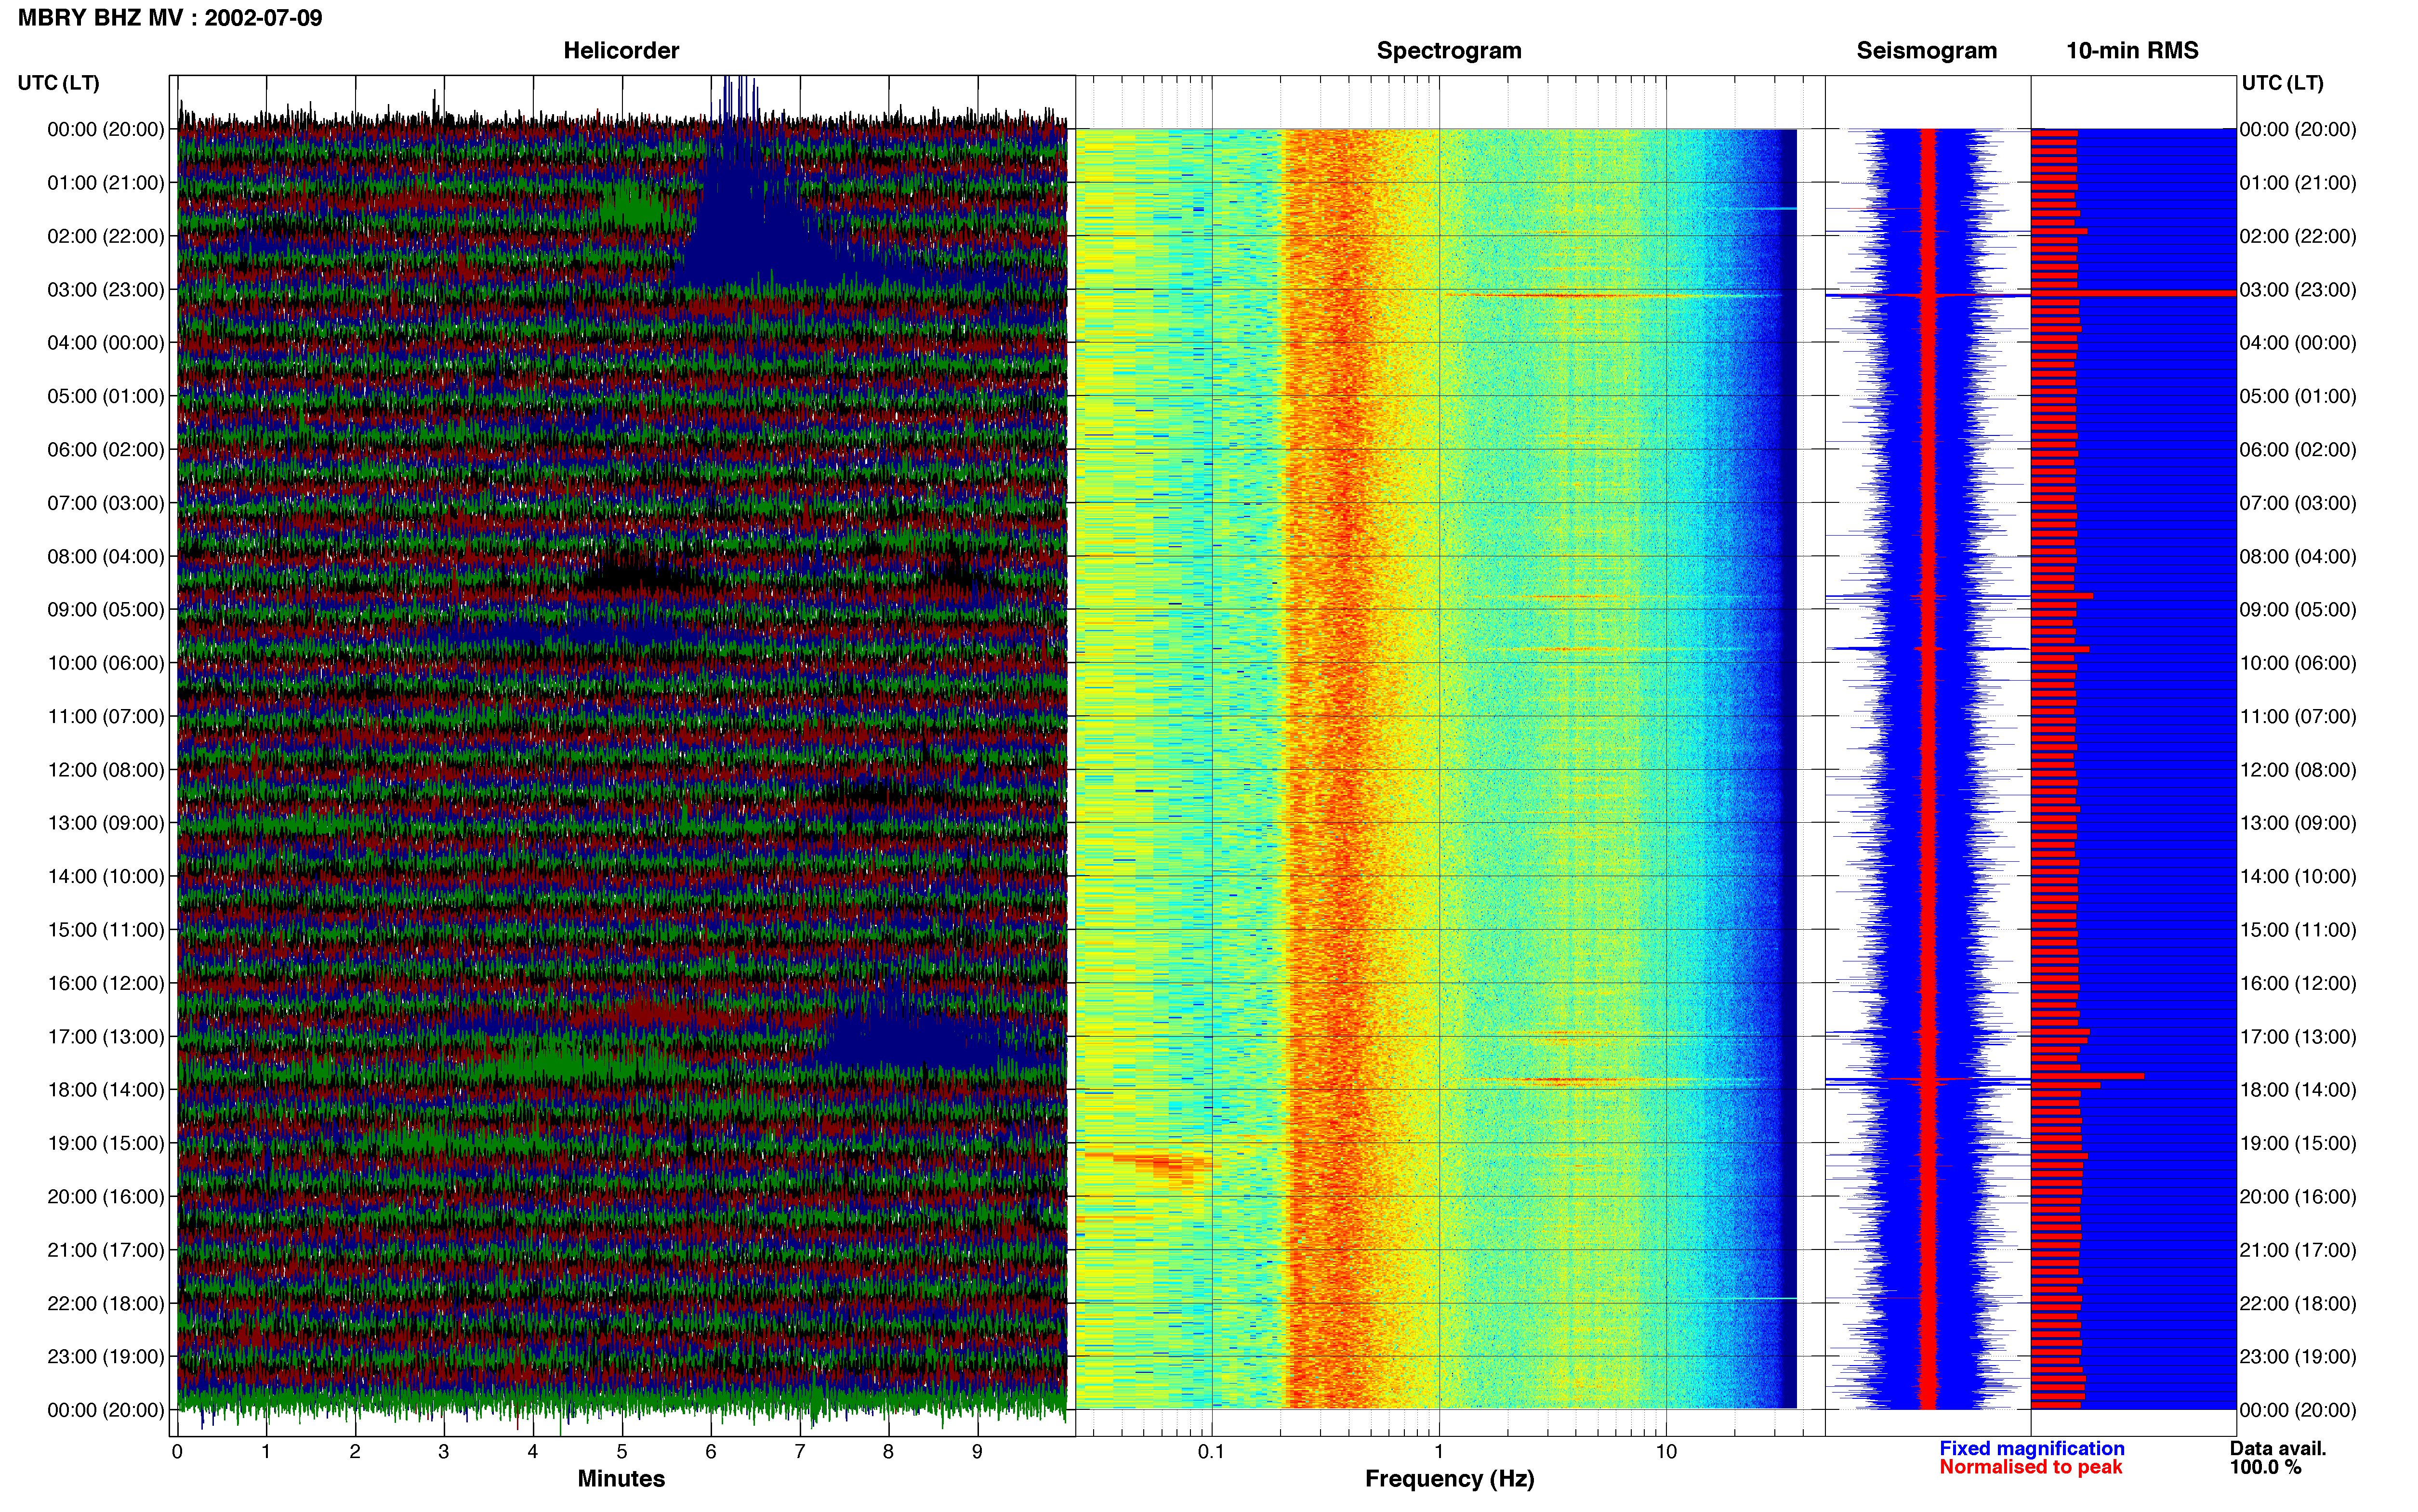
Task: Click the 'Helicorder' panel heading
Action: pyautogui.click(x=621, y=51)
